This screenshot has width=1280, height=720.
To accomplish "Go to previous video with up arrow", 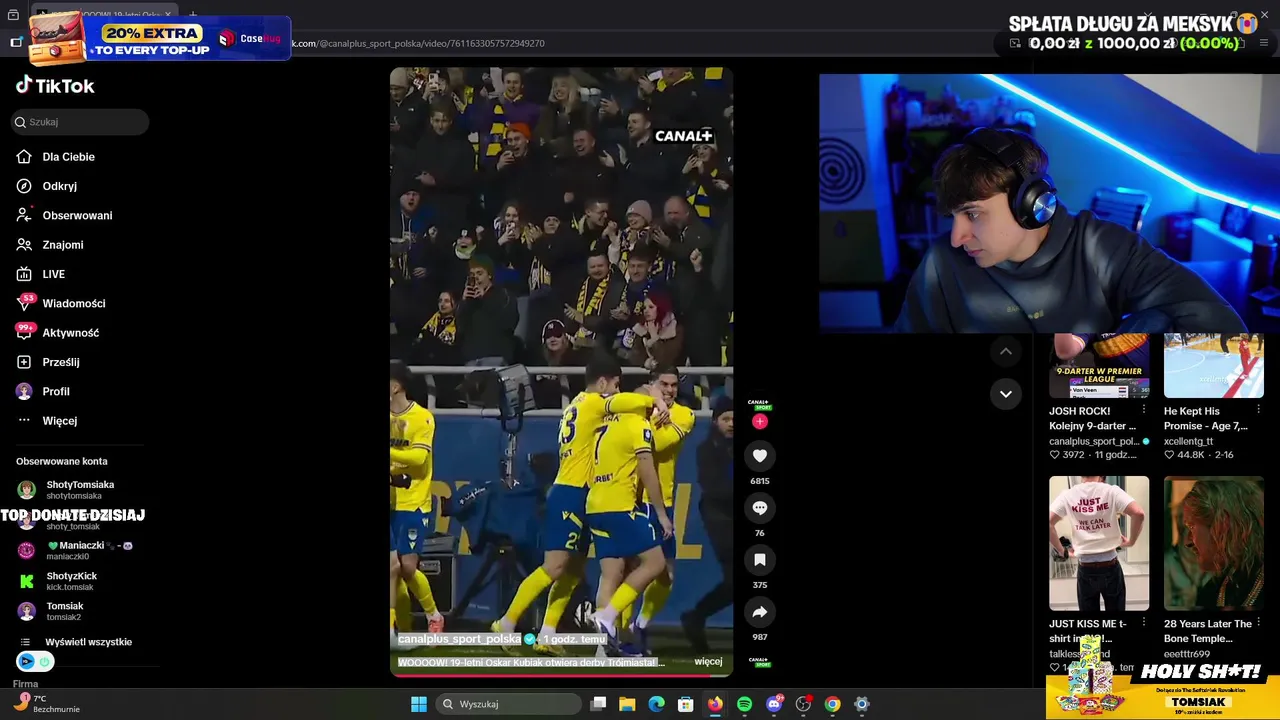I will point(1006,351).
